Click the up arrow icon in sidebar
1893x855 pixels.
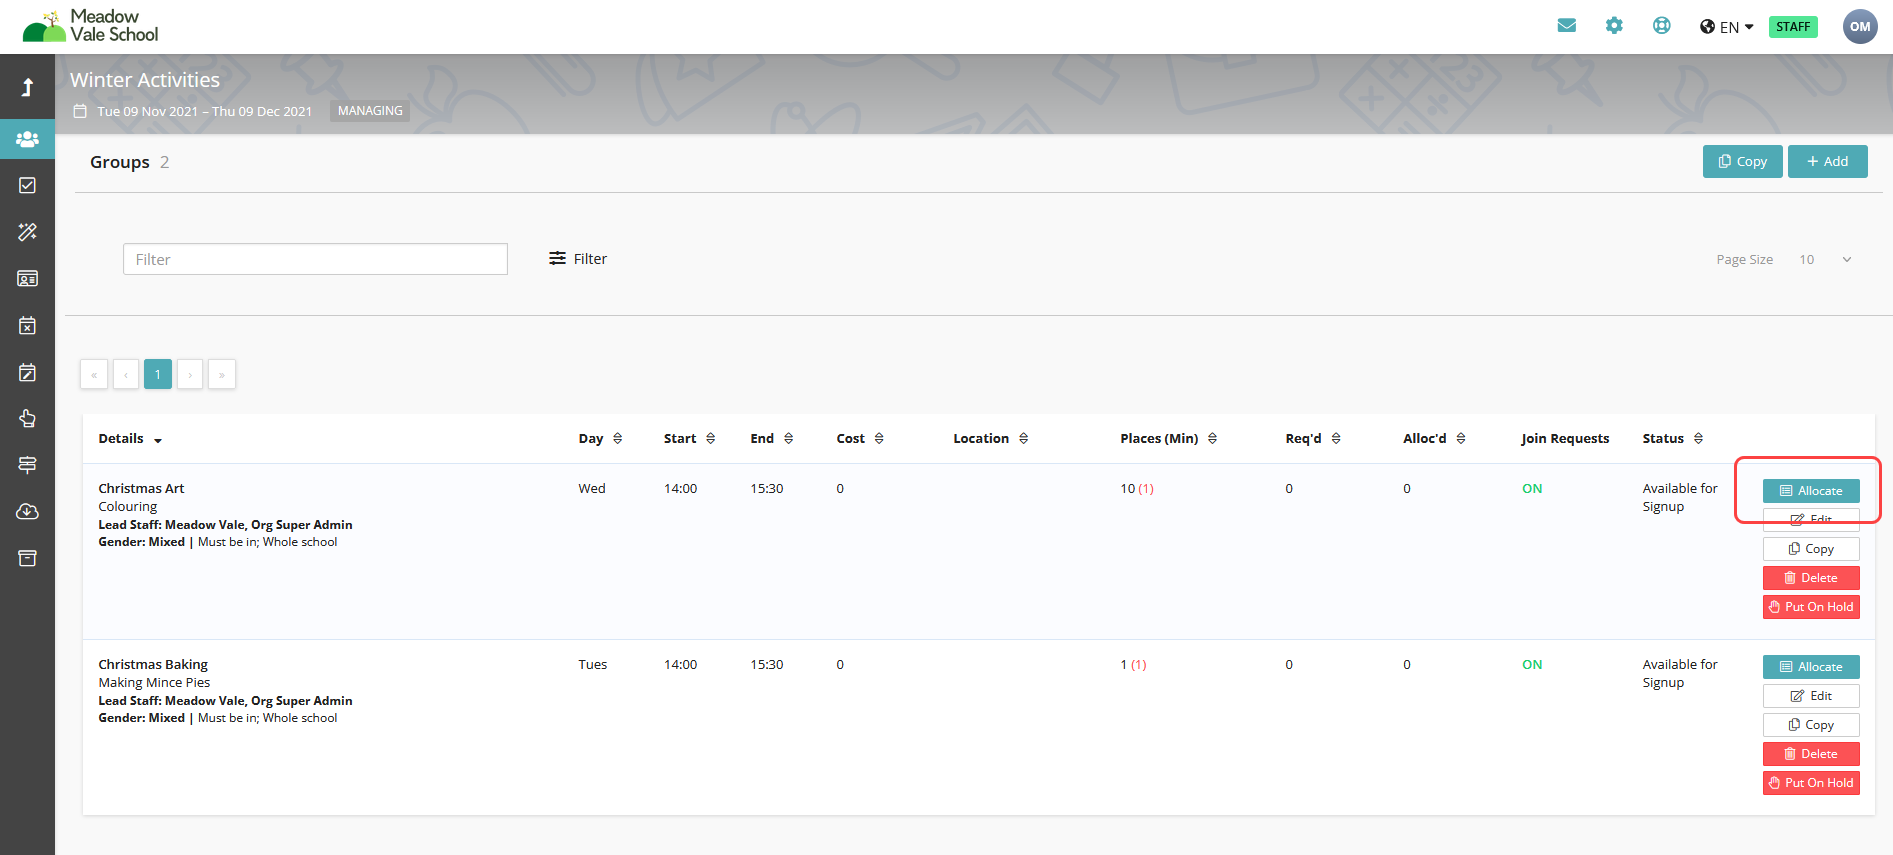click(x=27, y=88)
